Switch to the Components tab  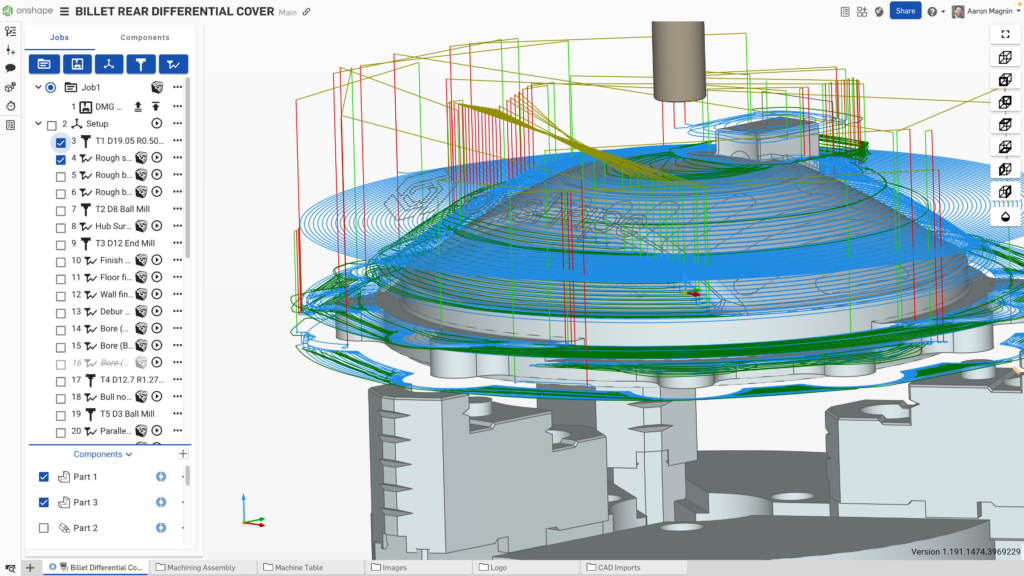pyautogui.click(x=145, y=37)
